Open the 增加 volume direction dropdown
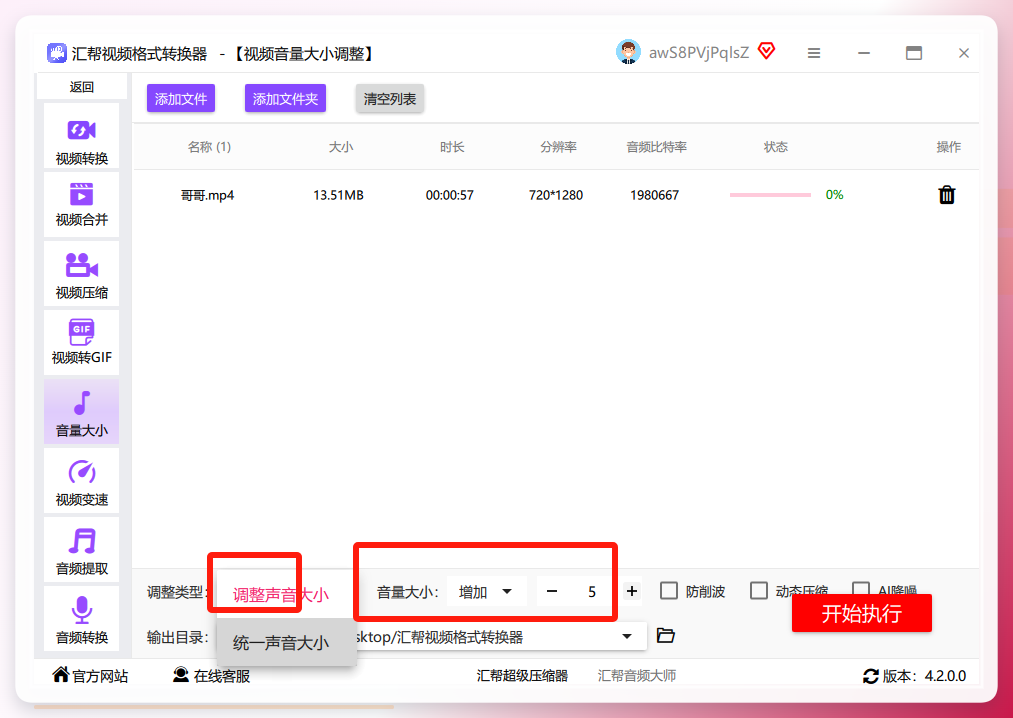1013x718 pixels. click(486, 591)
